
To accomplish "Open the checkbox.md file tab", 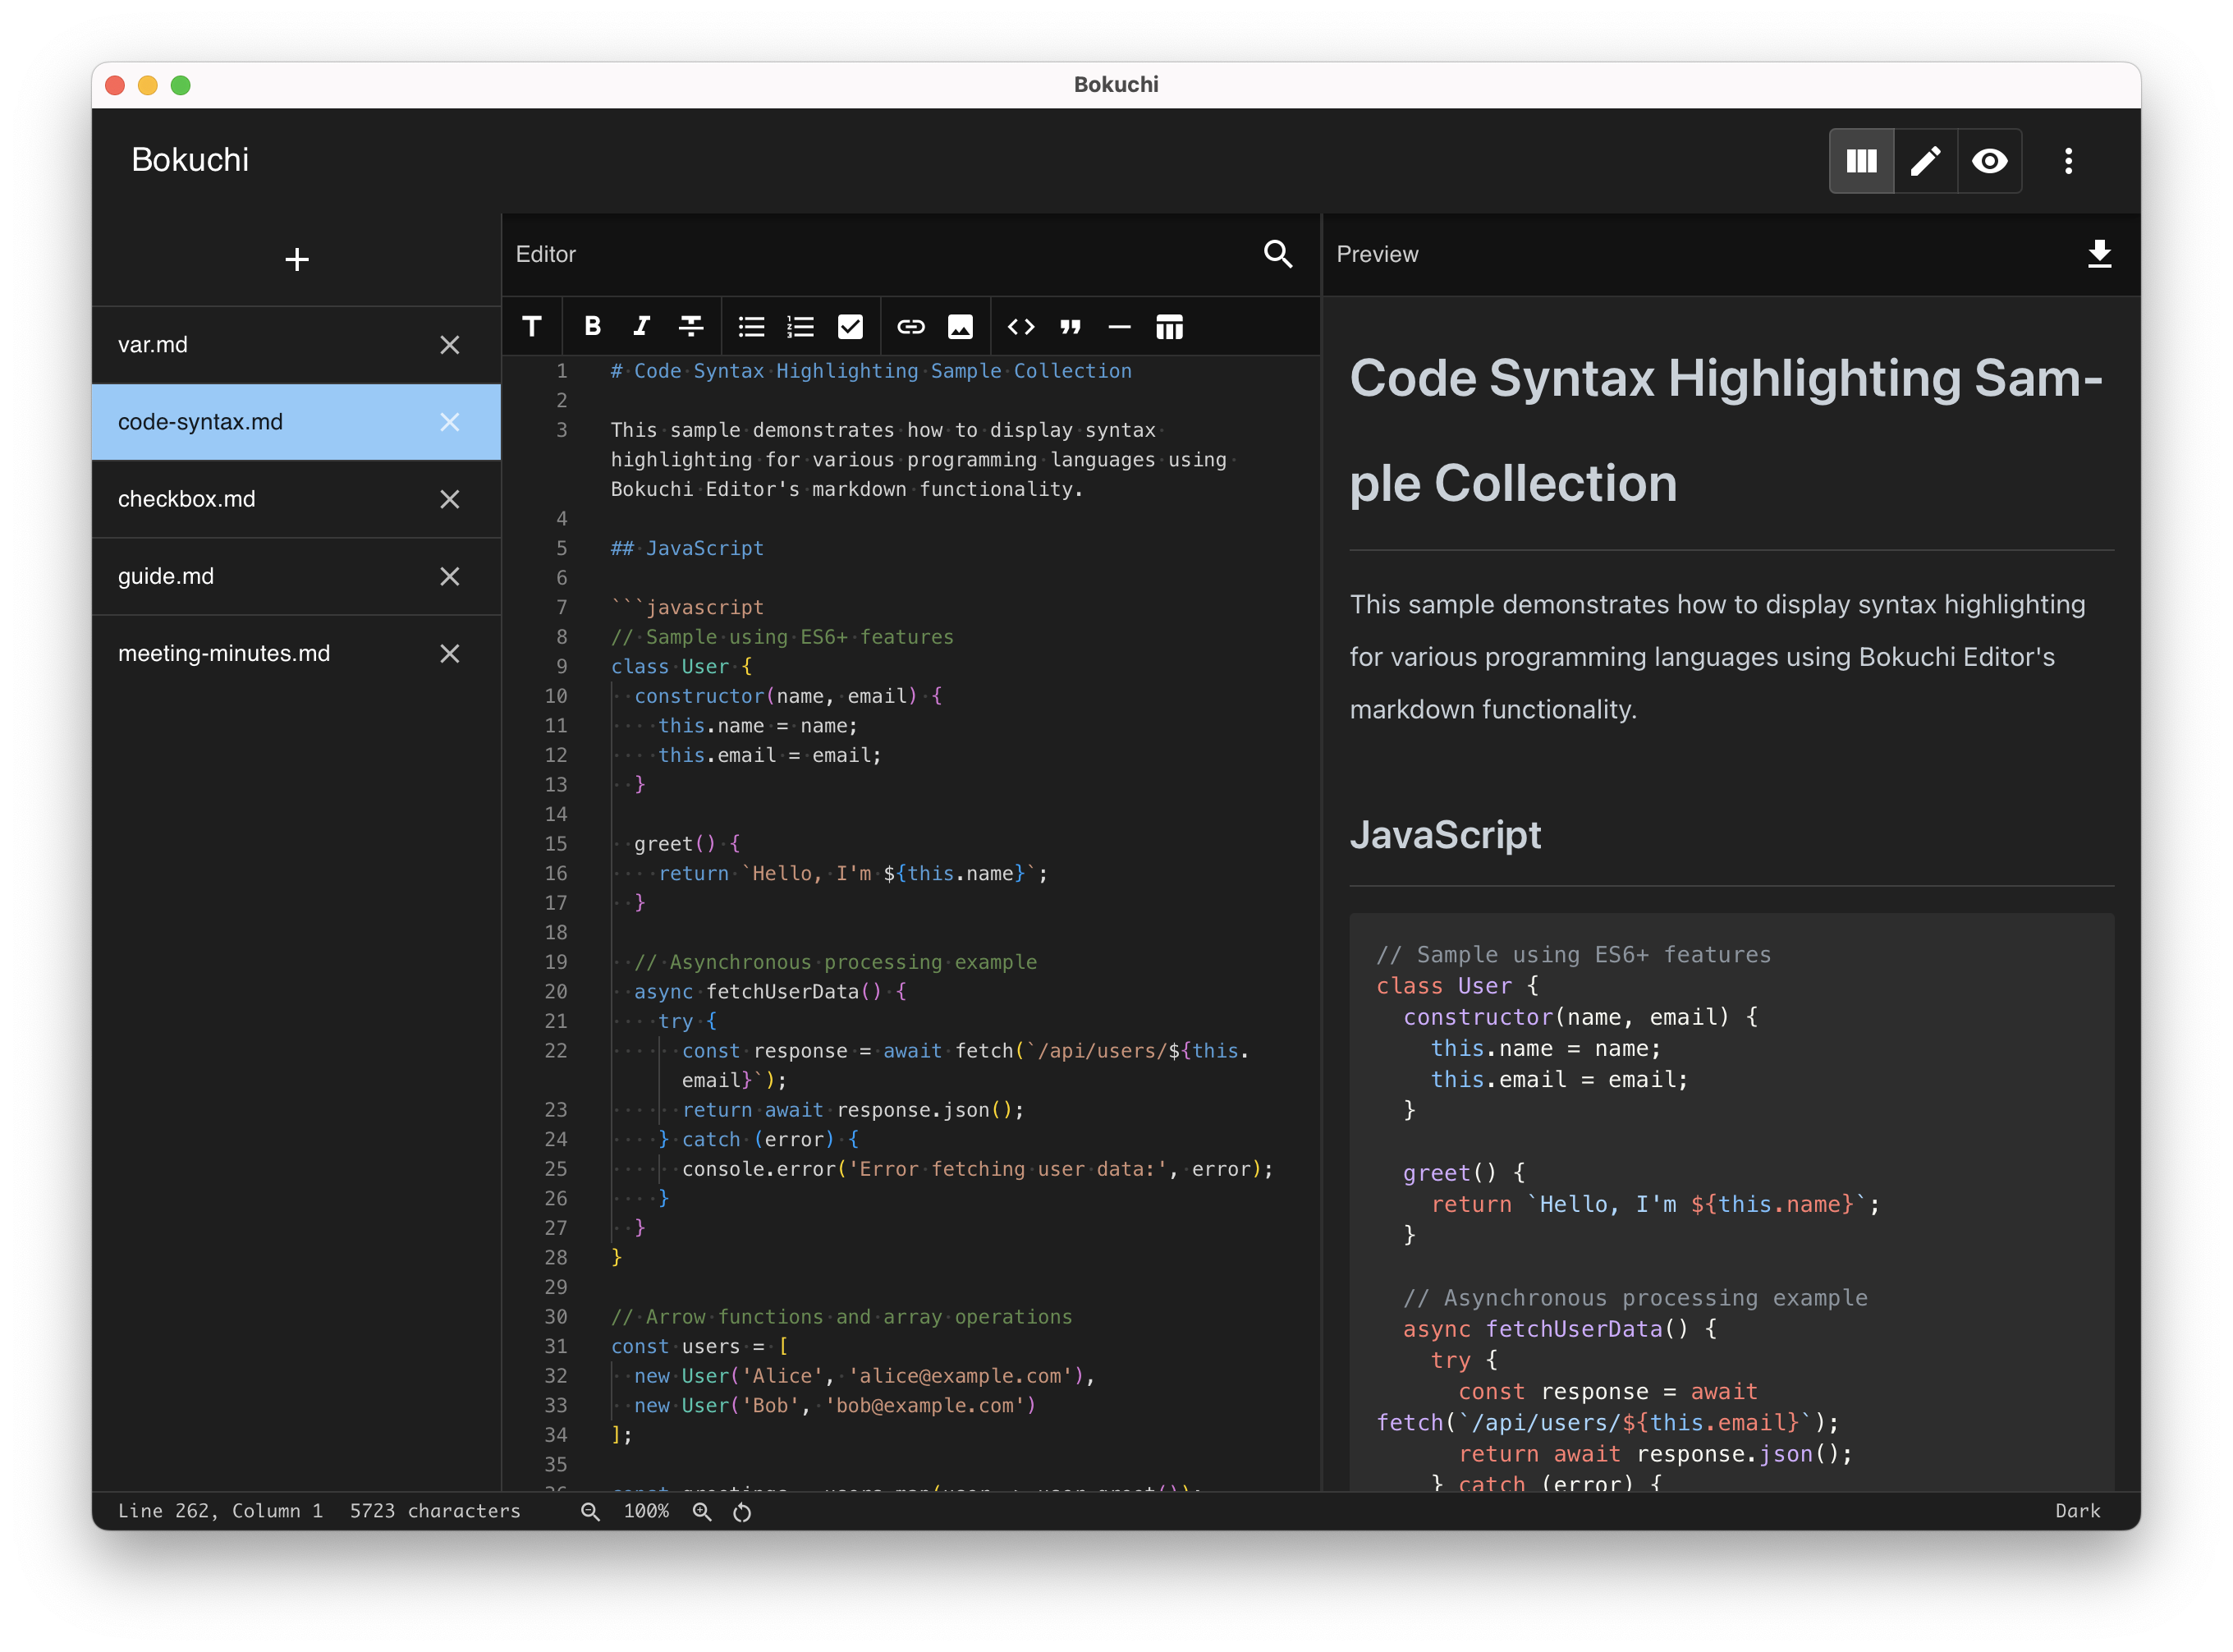I will tap(187, 499).
